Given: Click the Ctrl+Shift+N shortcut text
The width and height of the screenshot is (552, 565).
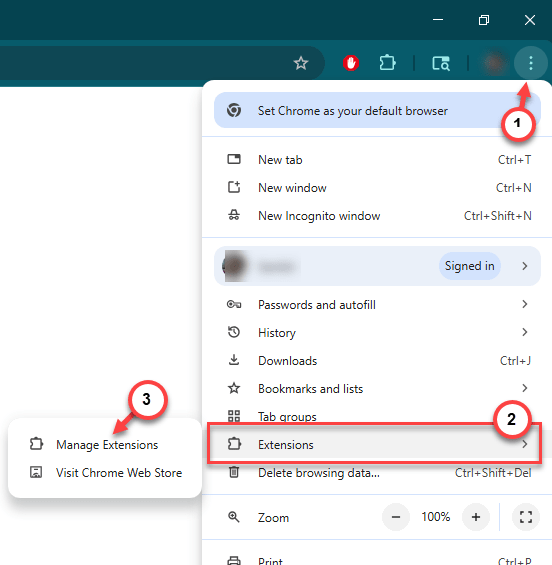Looking at the screenshot, I should point(498,216).
